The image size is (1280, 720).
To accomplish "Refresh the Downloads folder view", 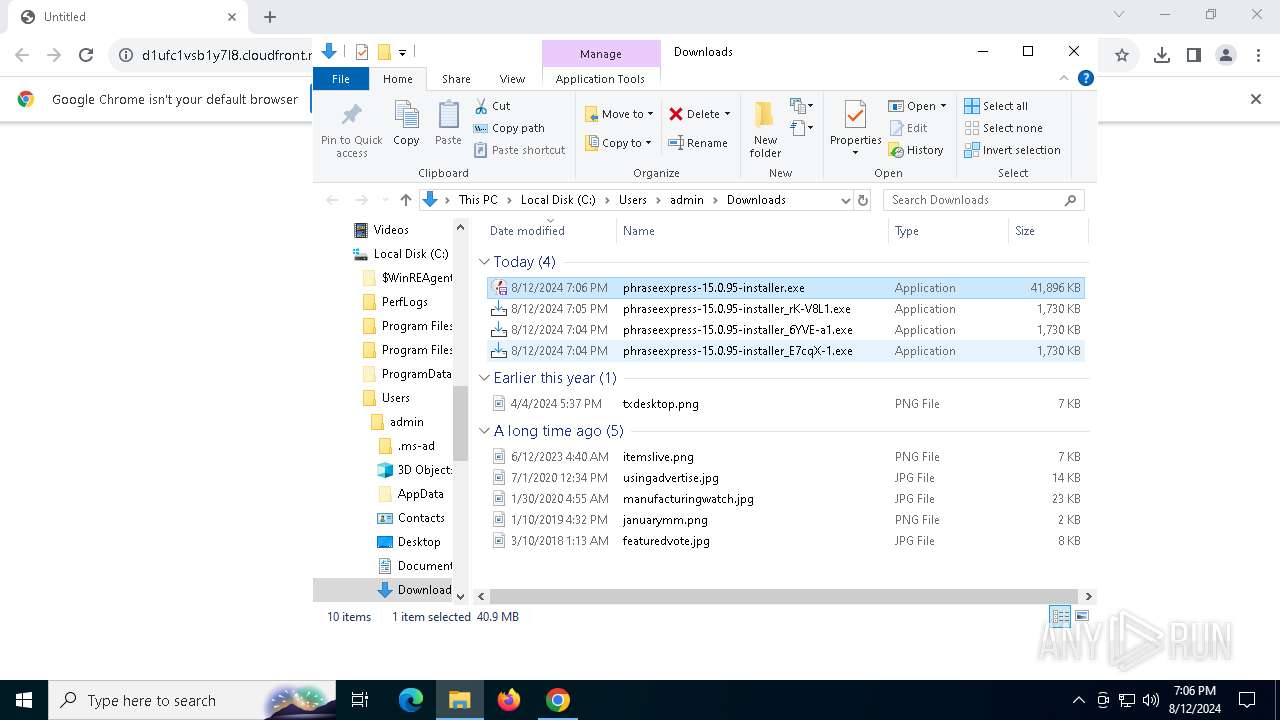I will [863, 200].
